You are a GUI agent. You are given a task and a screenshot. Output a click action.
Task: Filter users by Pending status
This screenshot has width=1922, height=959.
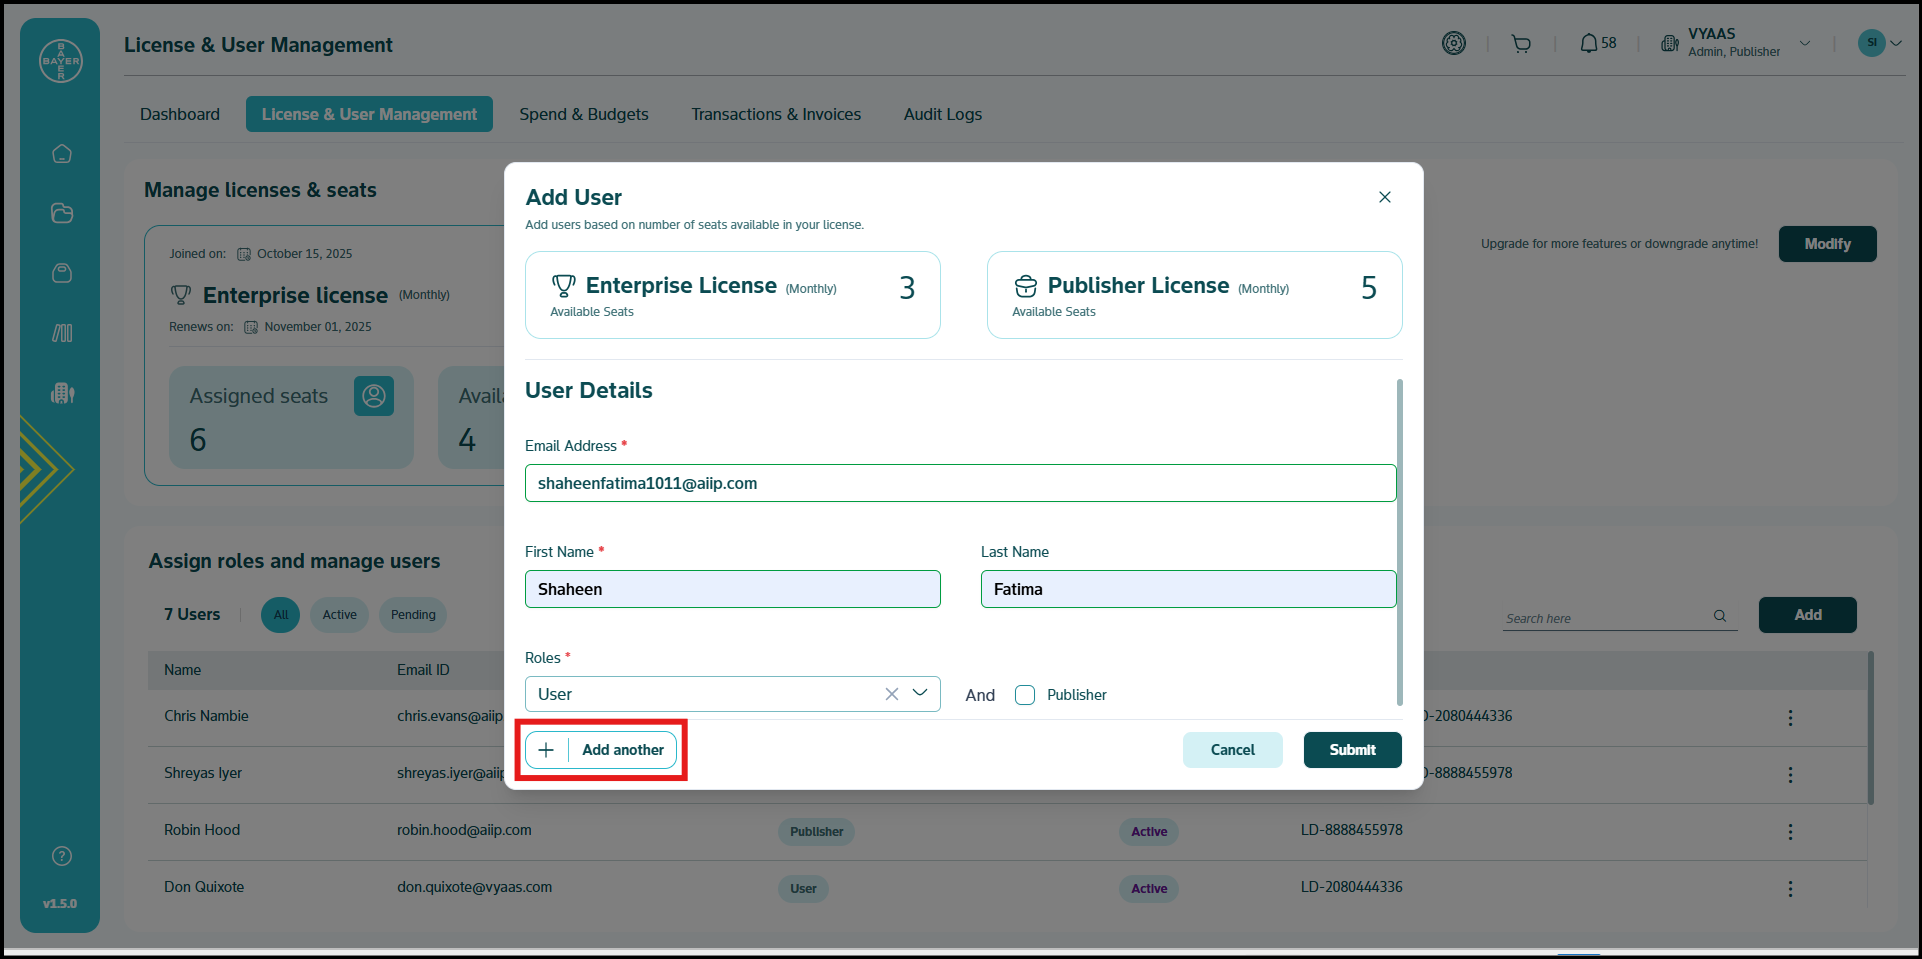point(413,615)
